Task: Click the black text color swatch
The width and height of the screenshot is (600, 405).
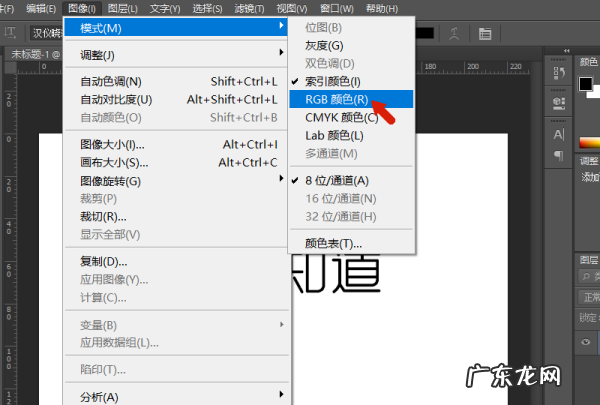Action: 424,33
